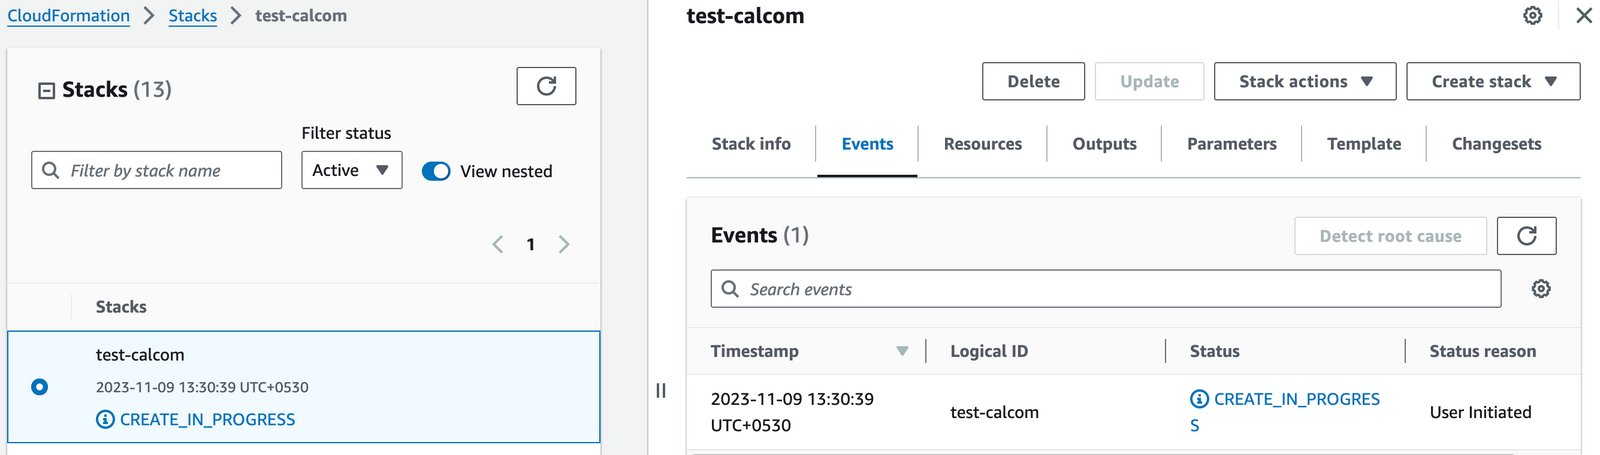Click info icon beside stack CREATE_IN_PROGRESS status
1600x455 pixels.
[x=105, y=419]
